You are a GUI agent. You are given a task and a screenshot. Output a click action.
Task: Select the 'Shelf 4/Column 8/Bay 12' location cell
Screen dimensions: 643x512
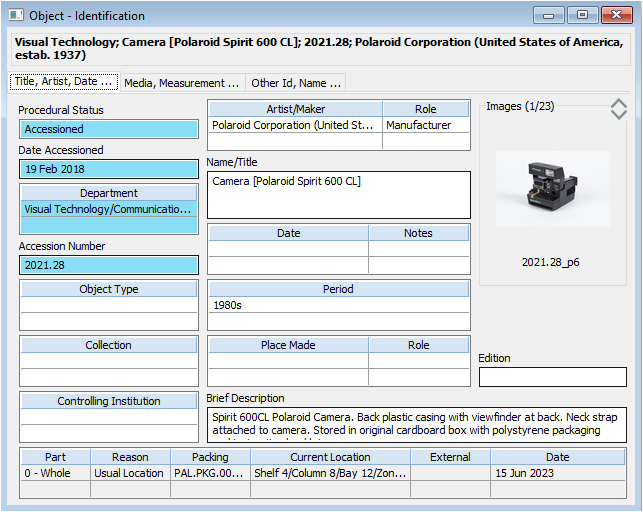331,473
